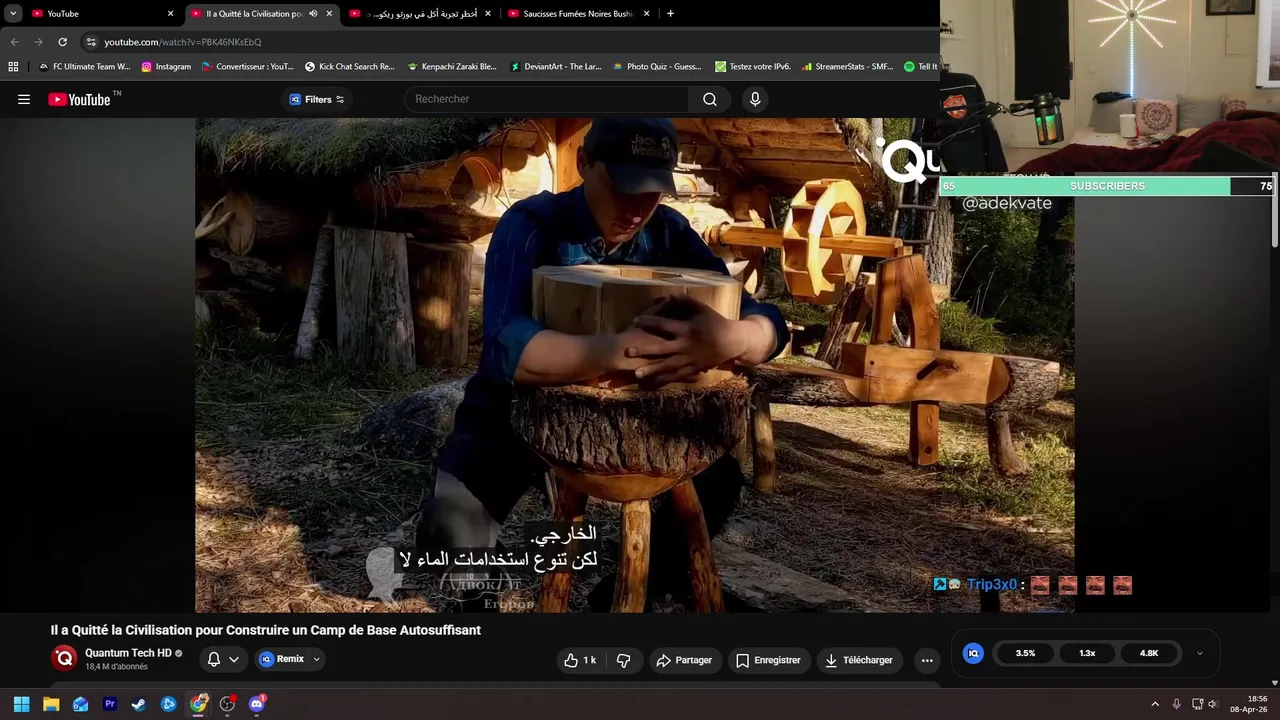Open the Photo Quiz bookmark
Viewport: 1280px width, 720px height.
(x=657, y=67)
